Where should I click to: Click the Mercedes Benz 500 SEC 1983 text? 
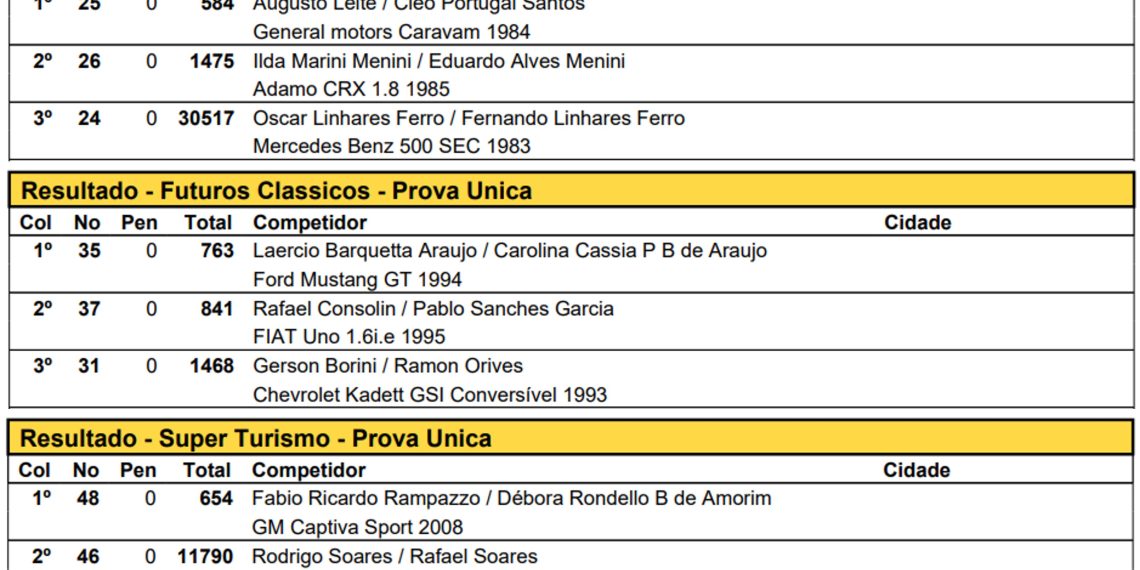391,146
